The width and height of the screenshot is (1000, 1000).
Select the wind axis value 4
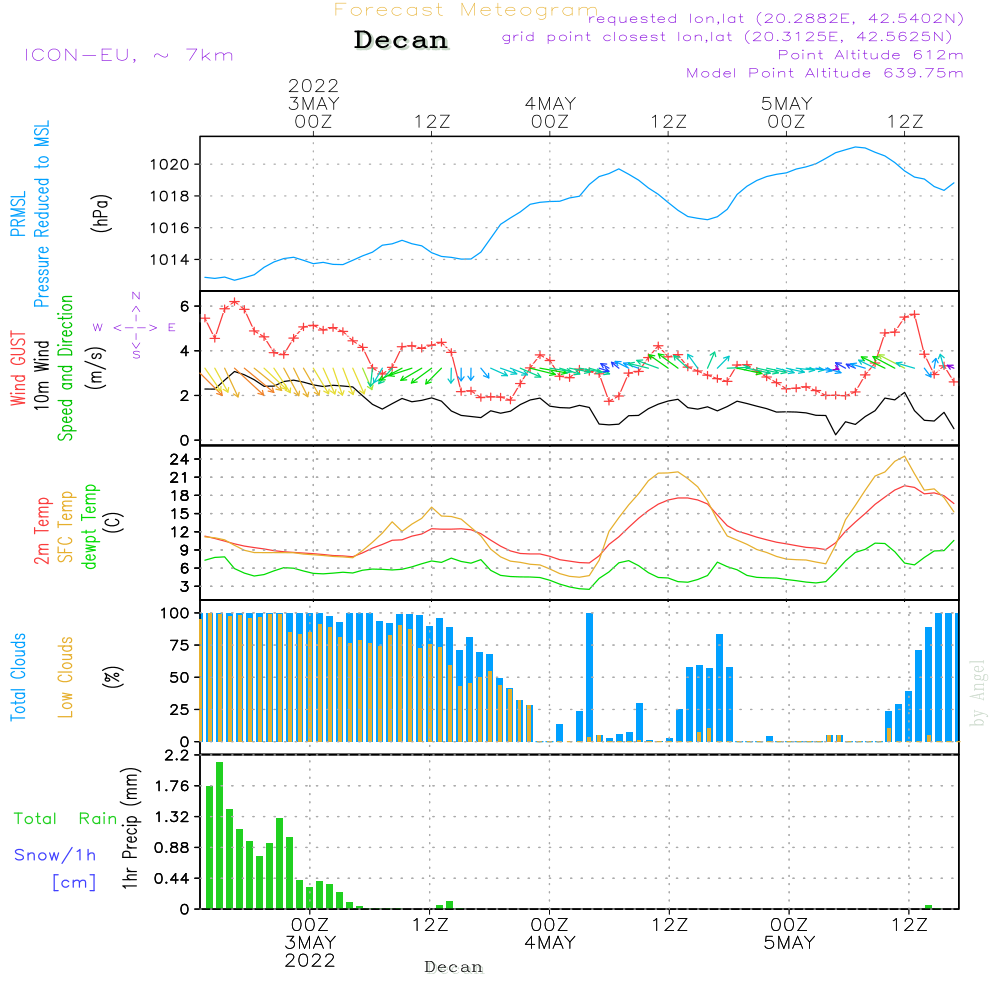coord(185,351)
